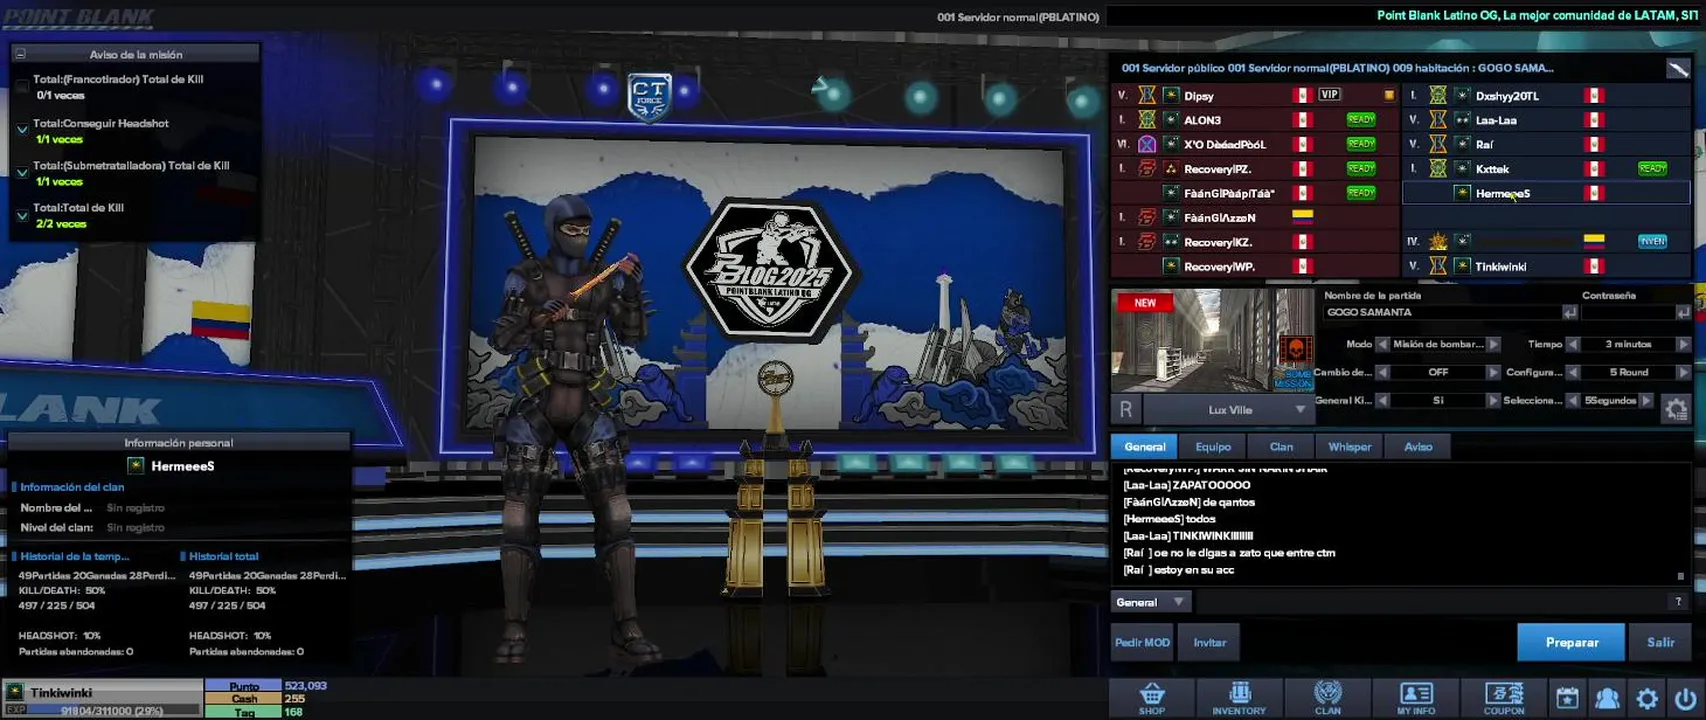Click X'O DèéadPòóL's READY indicator
Viewport: 1706px width, 720px height.
[1361, 144]
